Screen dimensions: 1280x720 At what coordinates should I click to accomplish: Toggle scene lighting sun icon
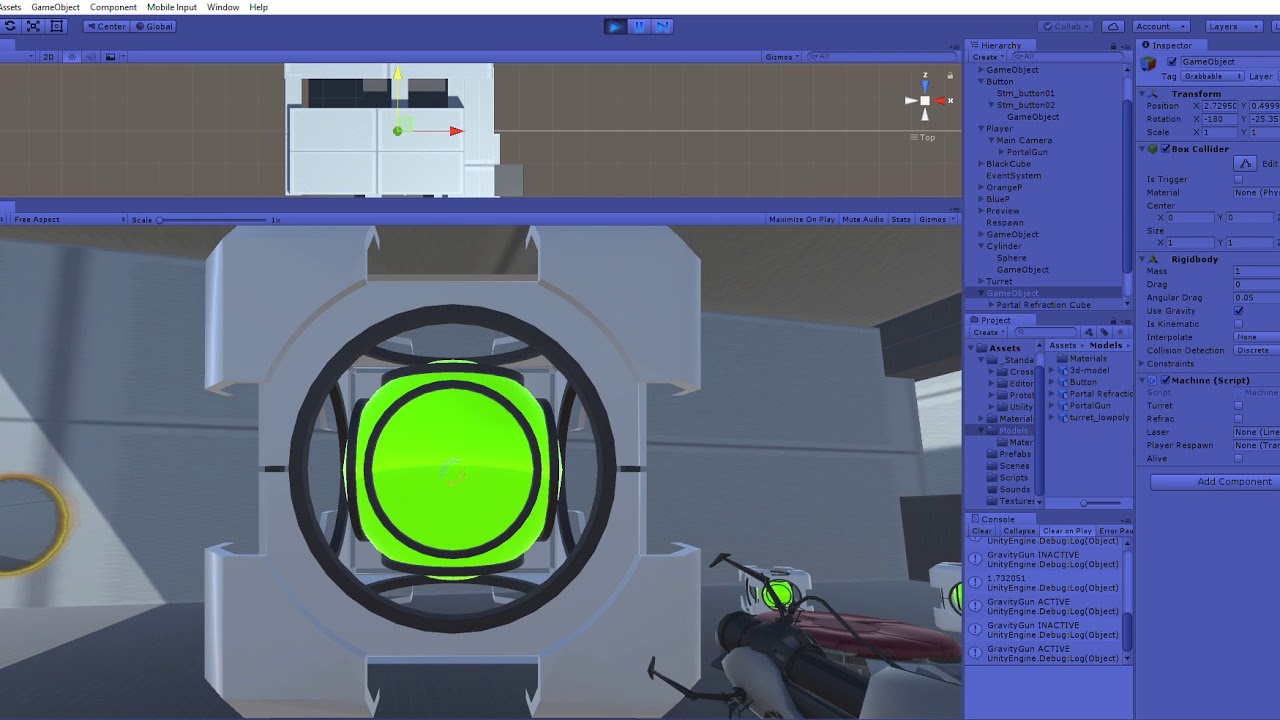[x=72, y=57]
